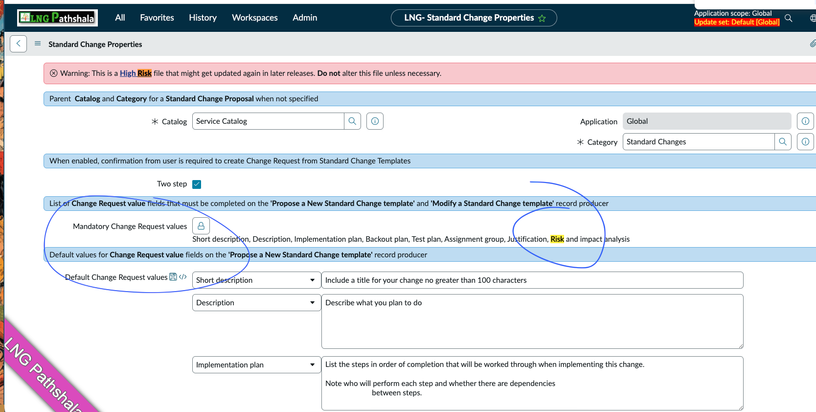Click the Standard Change Properties header title
The image size is (816, 412).
coord(95,44)
